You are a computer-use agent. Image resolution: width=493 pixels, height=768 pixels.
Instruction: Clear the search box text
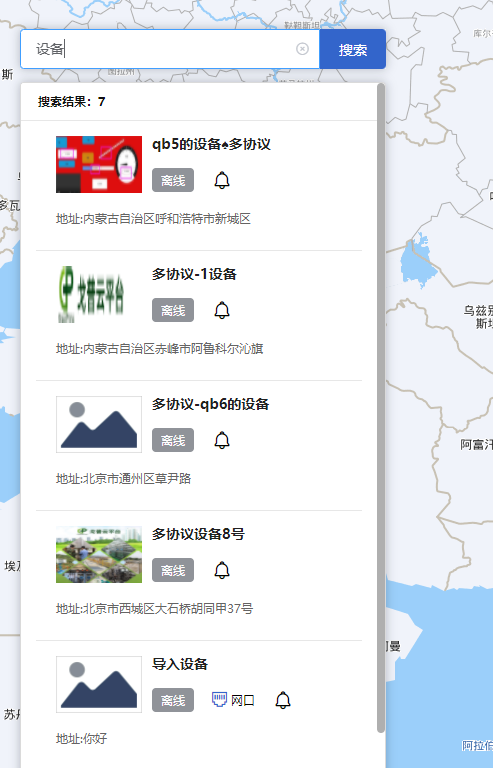[x=303, y=48]
